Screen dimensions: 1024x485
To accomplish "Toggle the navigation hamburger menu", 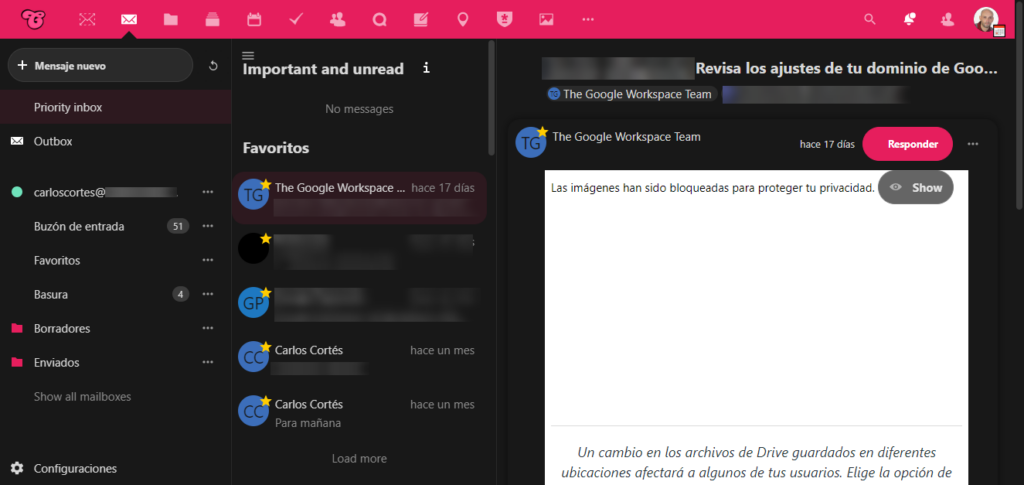I will coord(248,55).
